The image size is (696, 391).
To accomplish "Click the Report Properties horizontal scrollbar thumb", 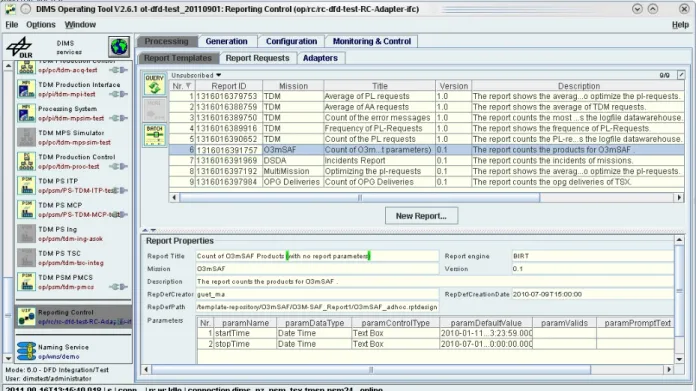I will click(371, 369).
